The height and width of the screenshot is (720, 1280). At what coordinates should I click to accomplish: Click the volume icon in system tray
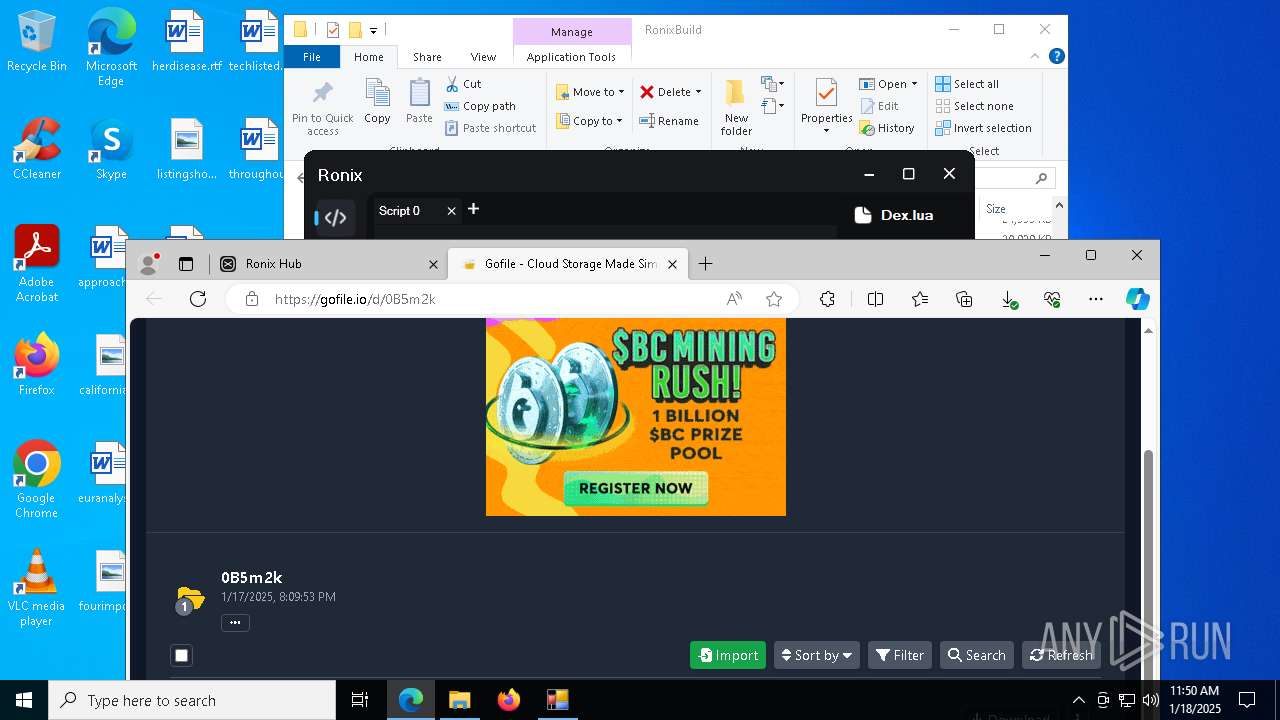1151,700
